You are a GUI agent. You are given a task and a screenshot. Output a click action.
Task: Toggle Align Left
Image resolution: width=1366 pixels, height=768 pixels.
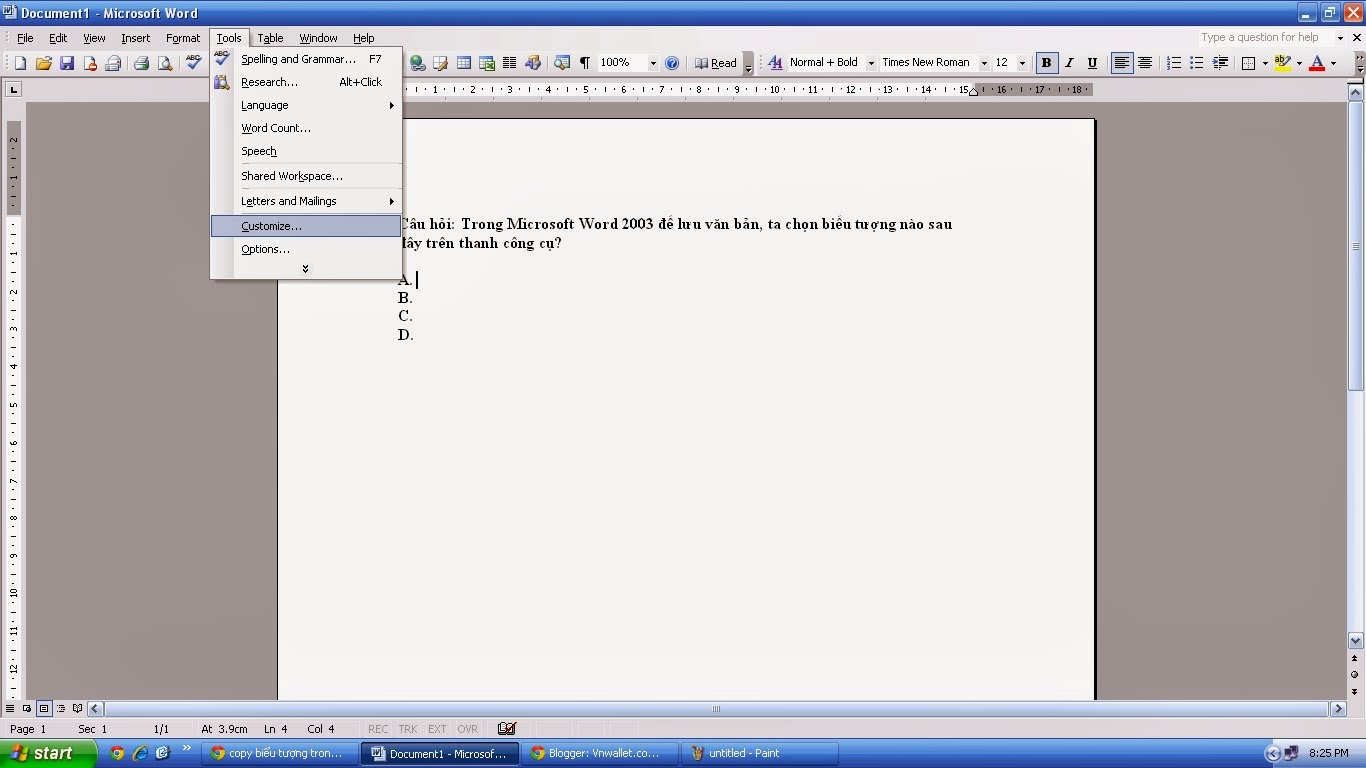[1122, 63]
